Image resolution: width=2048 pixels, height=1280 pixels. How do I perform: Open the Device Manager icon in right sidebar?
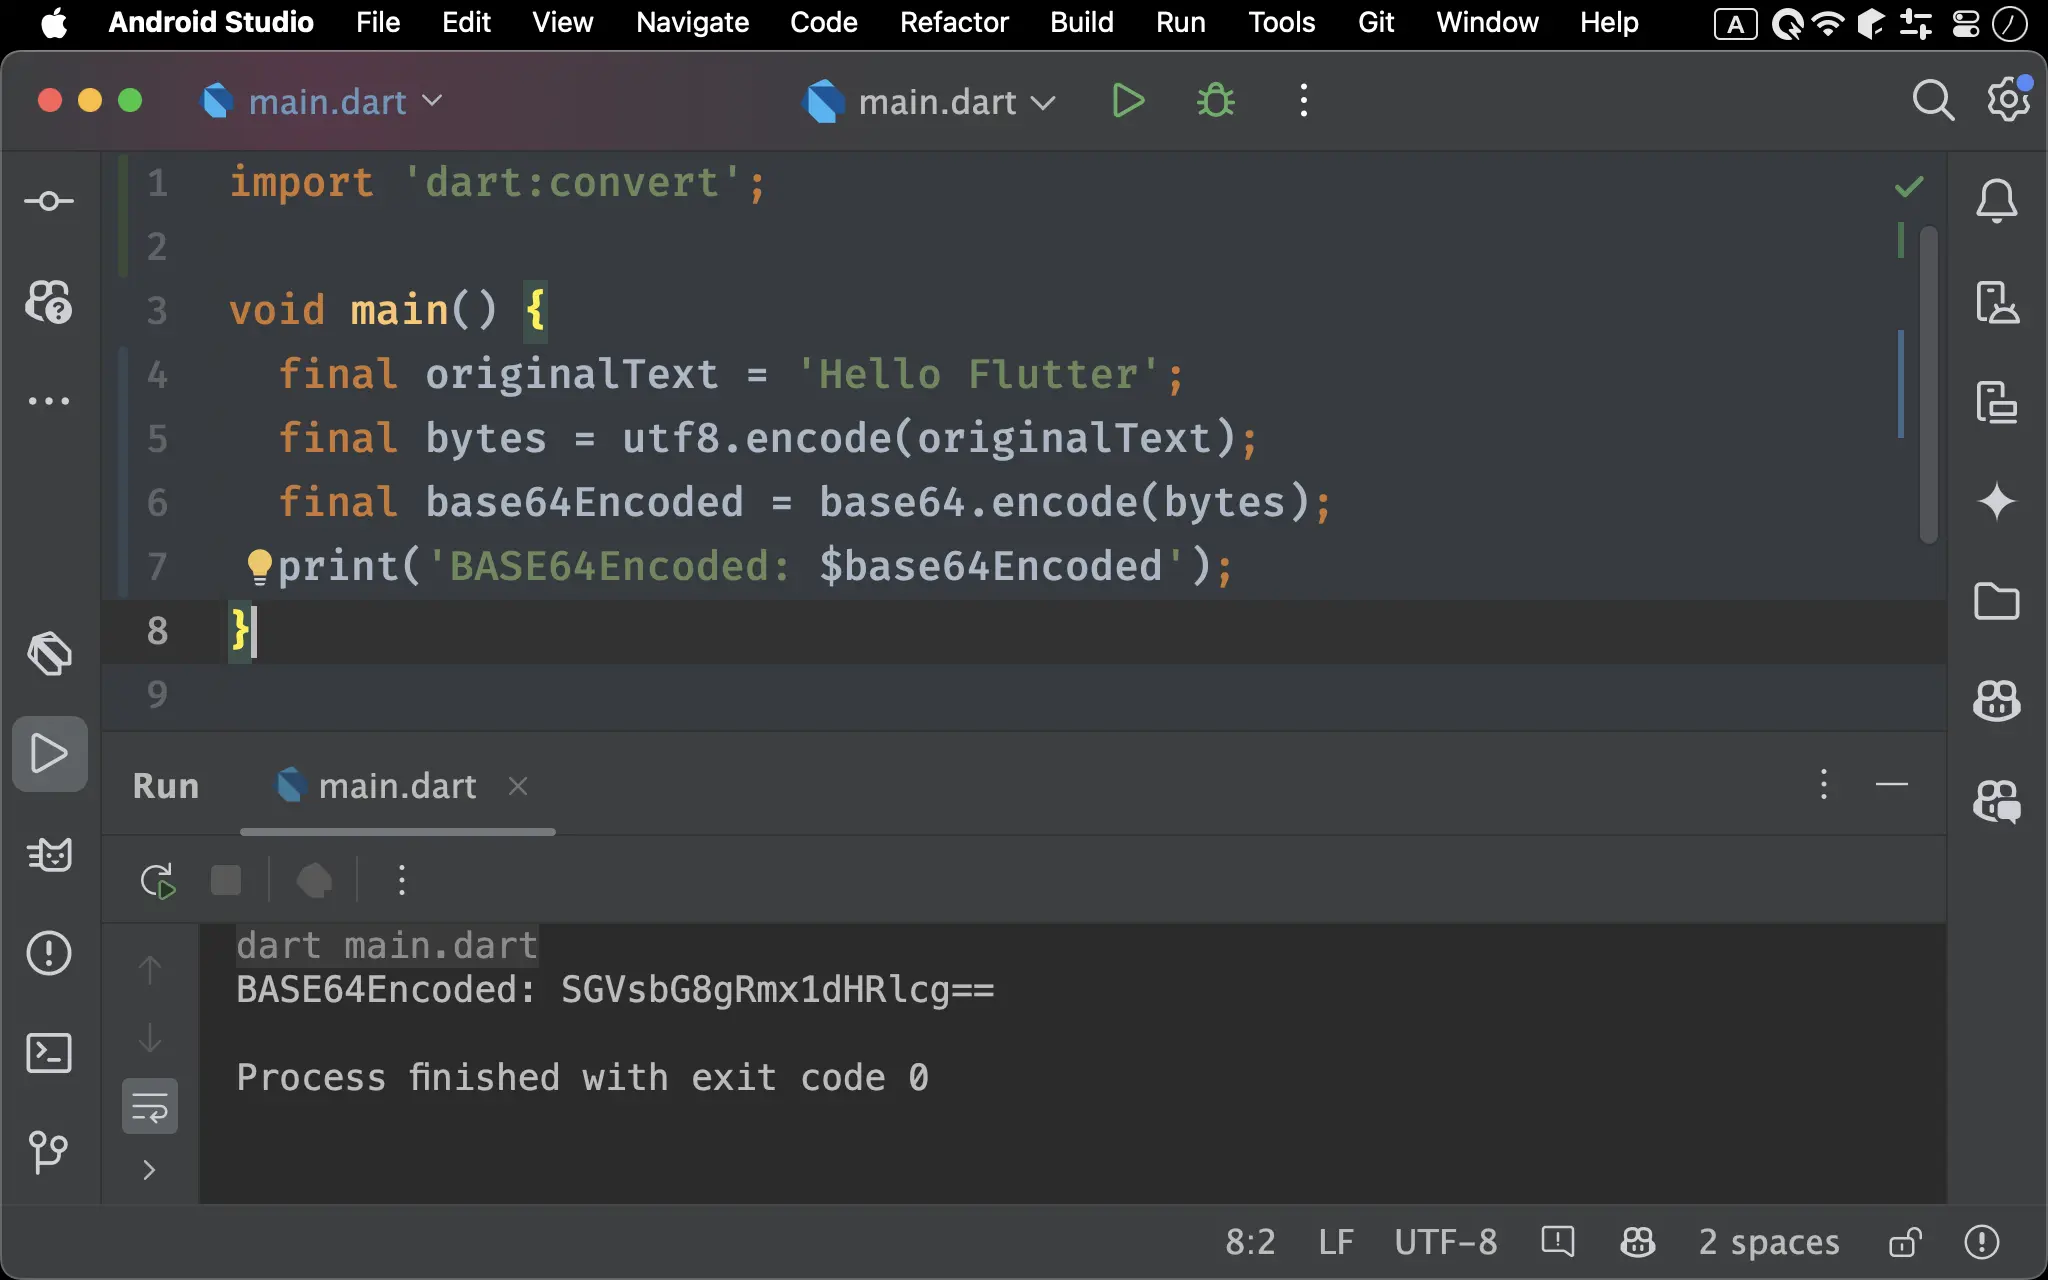(1996, 301)
